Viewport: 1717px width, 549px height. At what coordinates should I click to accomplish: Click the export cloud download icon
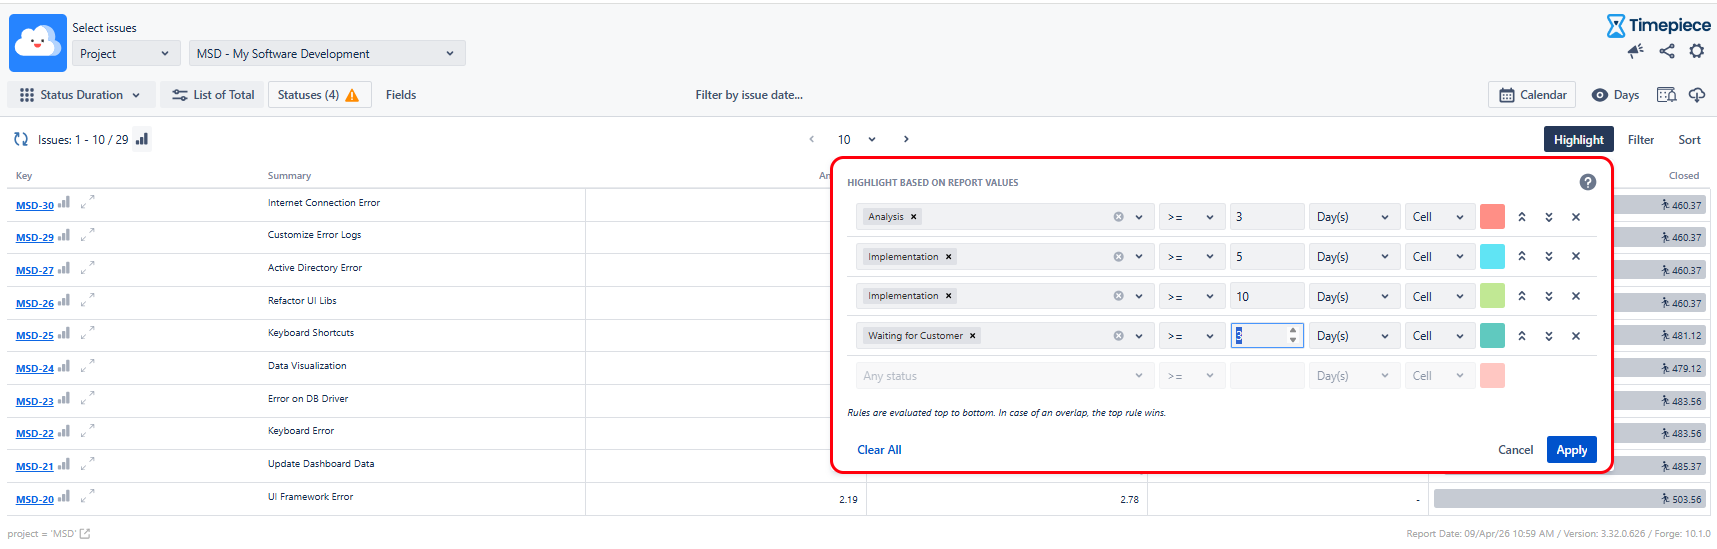1697,95
